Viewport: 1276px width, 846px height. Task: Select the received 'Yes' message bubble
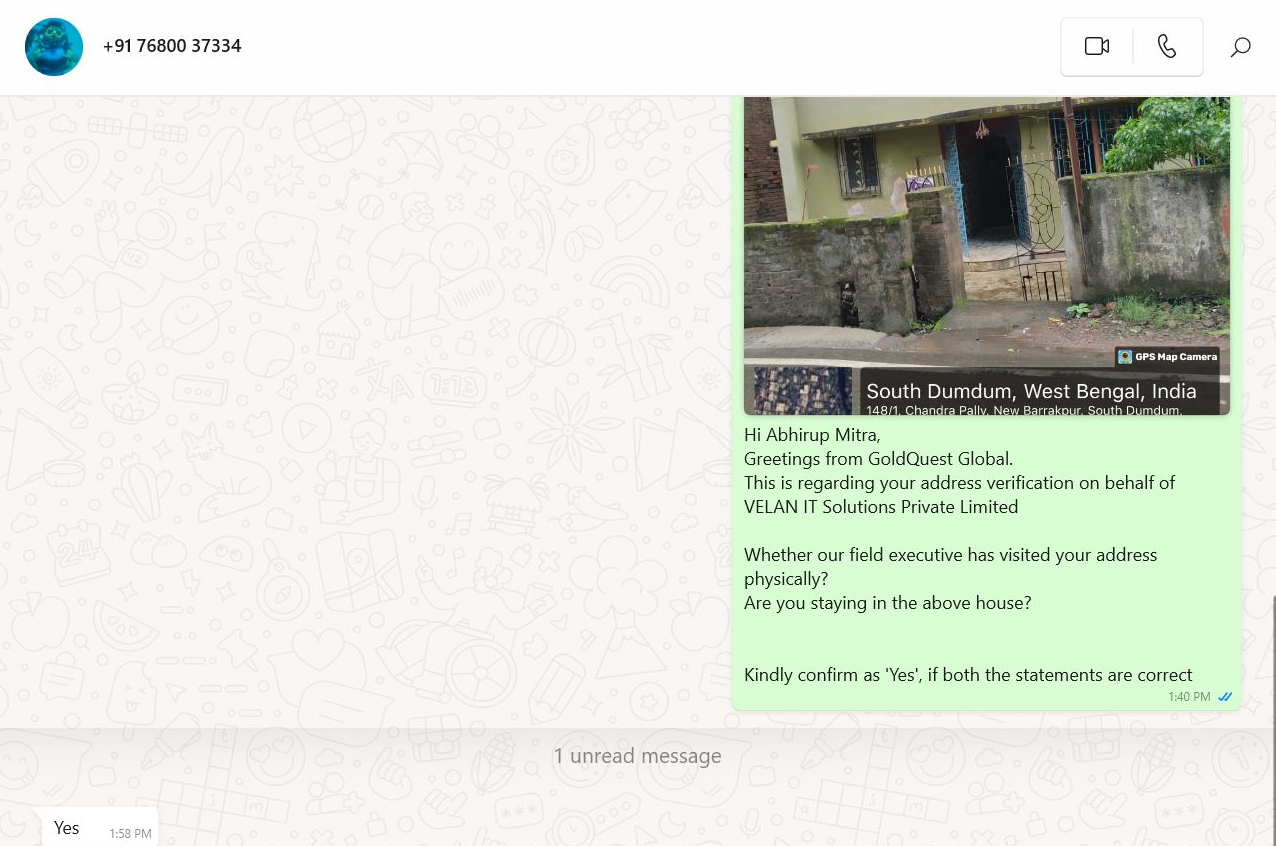tap(100, 827)
